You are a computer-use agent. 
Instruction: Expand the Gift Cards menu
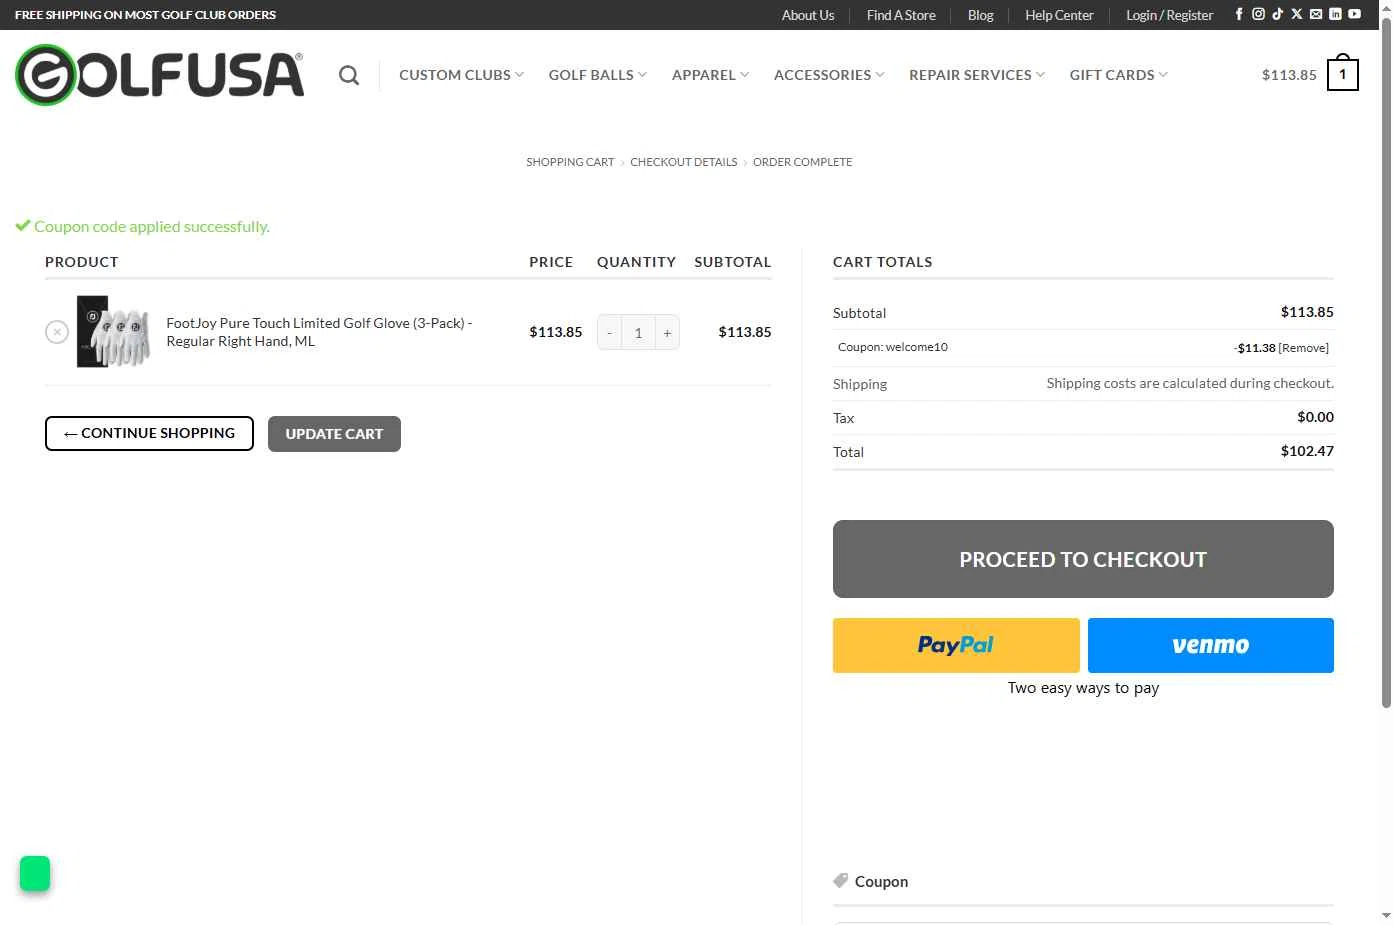[x=1118, y=75]
